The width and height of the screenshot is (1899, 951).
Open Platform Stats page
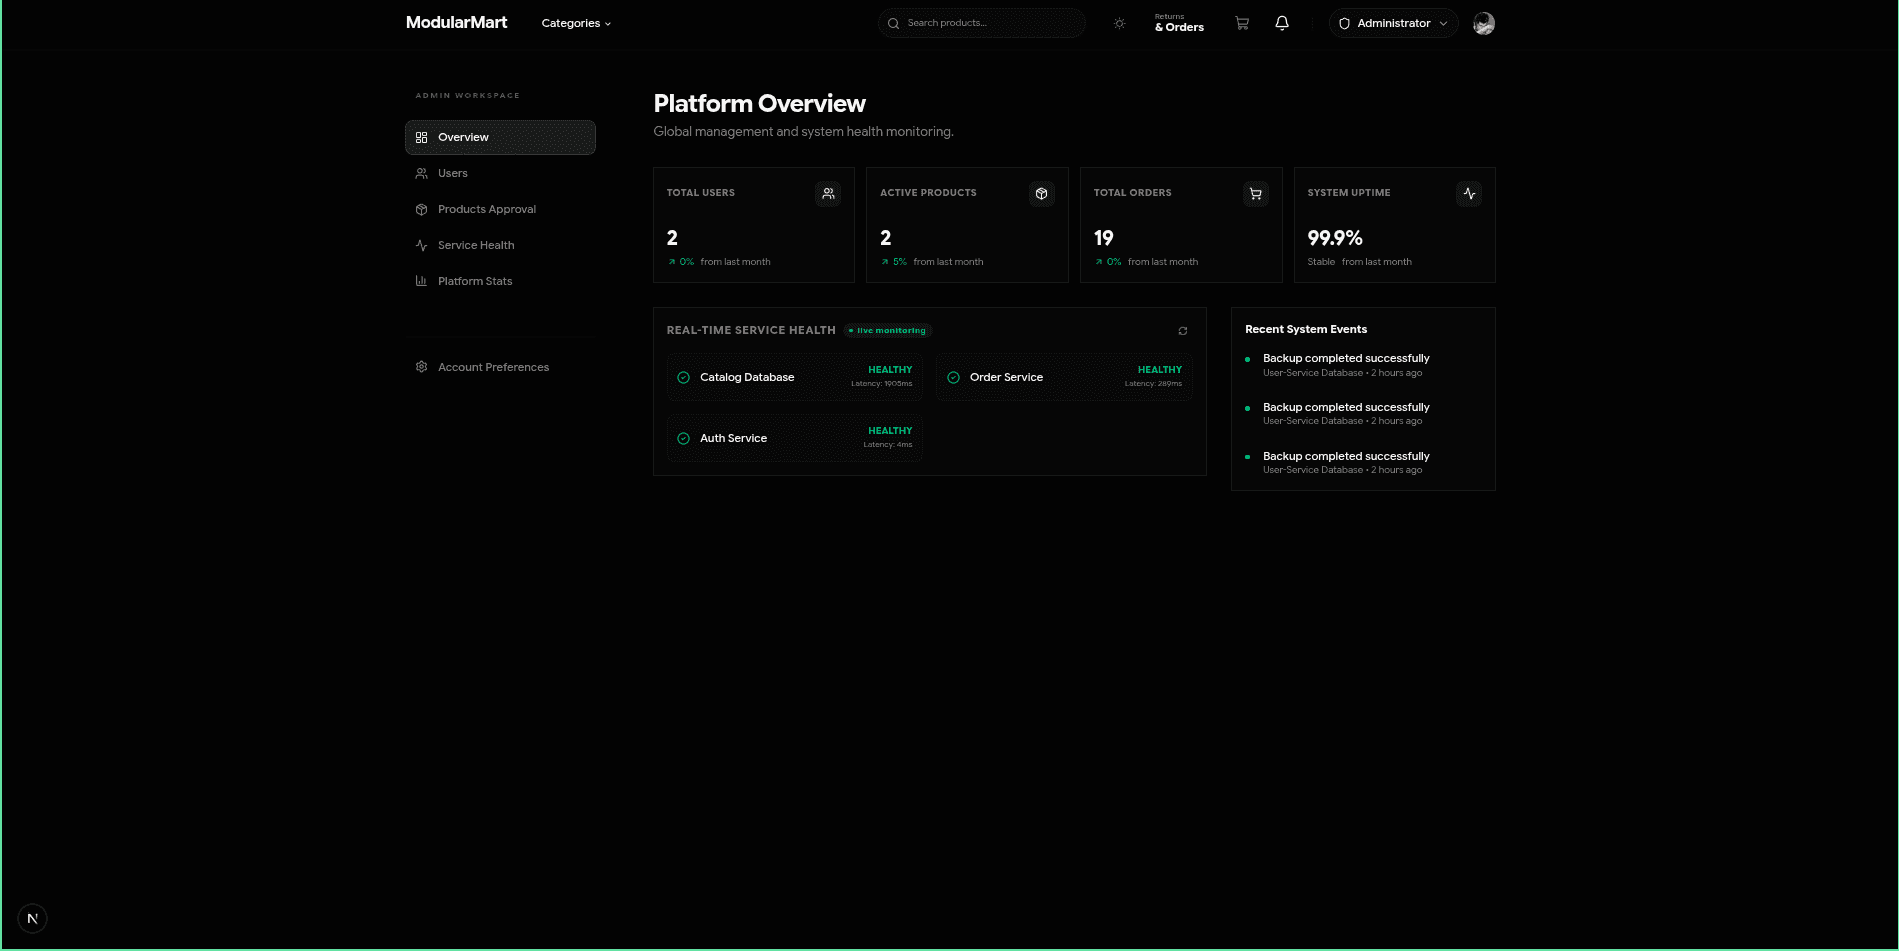pos(500,281)
